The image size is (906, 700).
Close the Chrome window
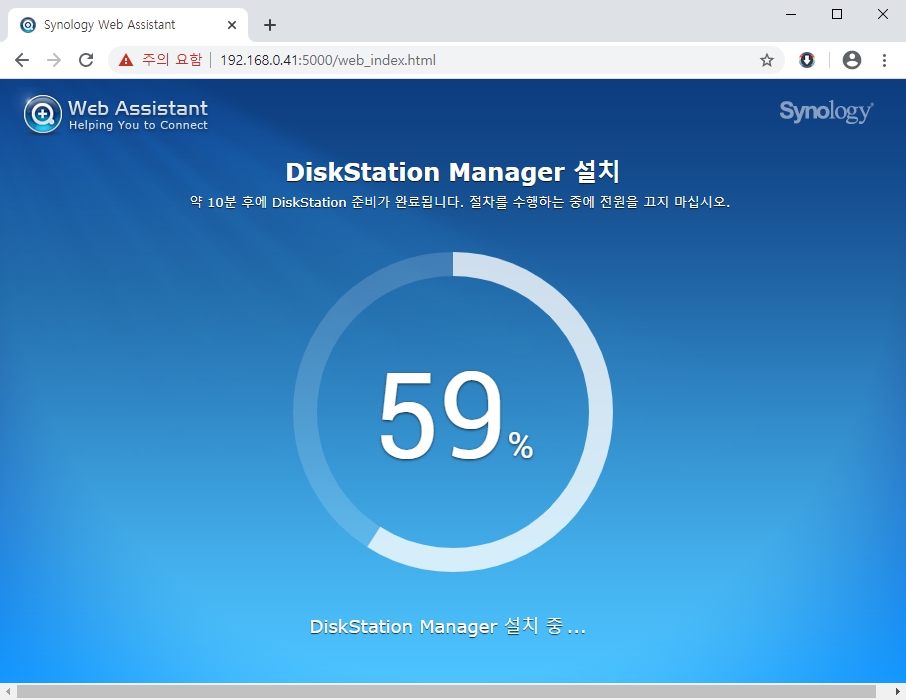coord(882,14)
